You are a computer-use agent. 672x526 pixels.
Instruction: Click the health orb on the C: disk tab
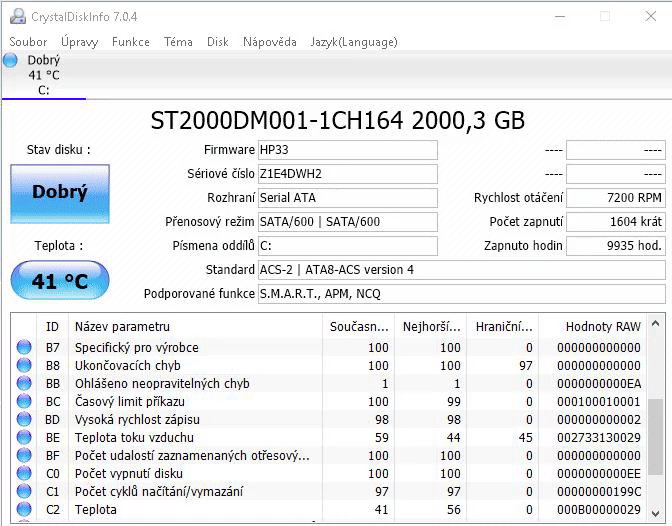[11, 61]
